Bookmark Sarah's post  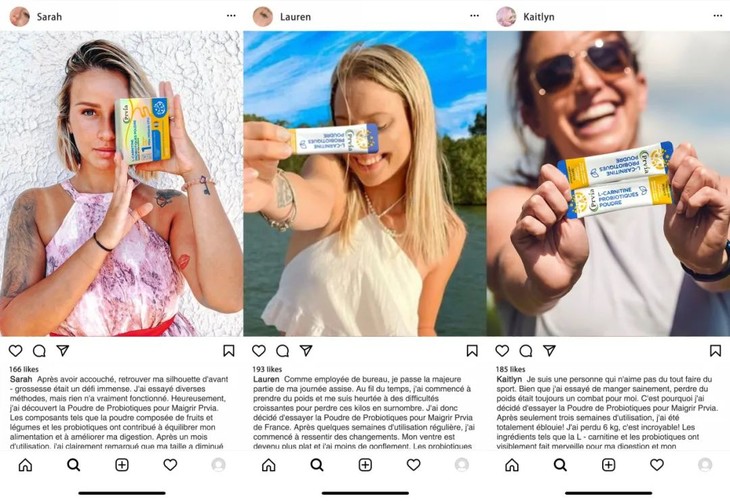229,351
